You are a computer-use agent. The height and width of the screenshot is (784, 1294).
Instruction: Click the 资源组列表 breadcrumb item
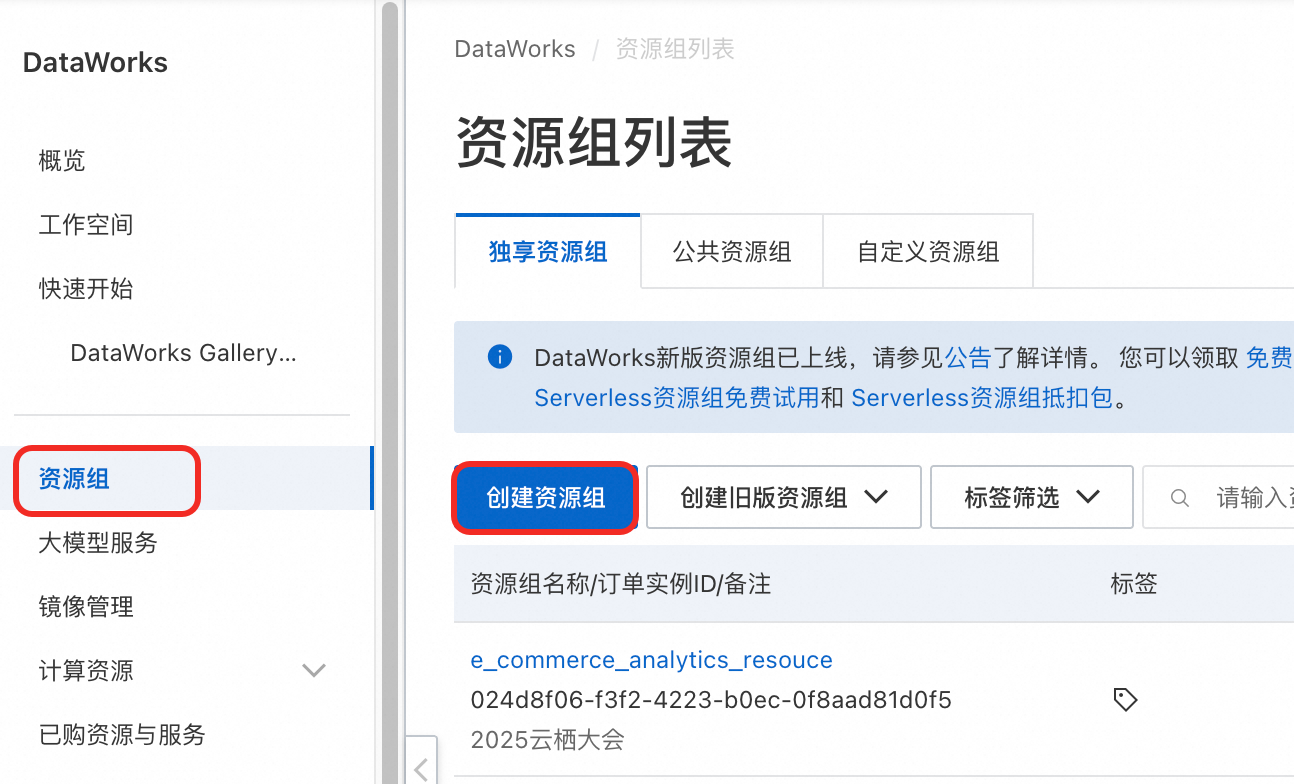pyautogui.click(x=675, y=49)
